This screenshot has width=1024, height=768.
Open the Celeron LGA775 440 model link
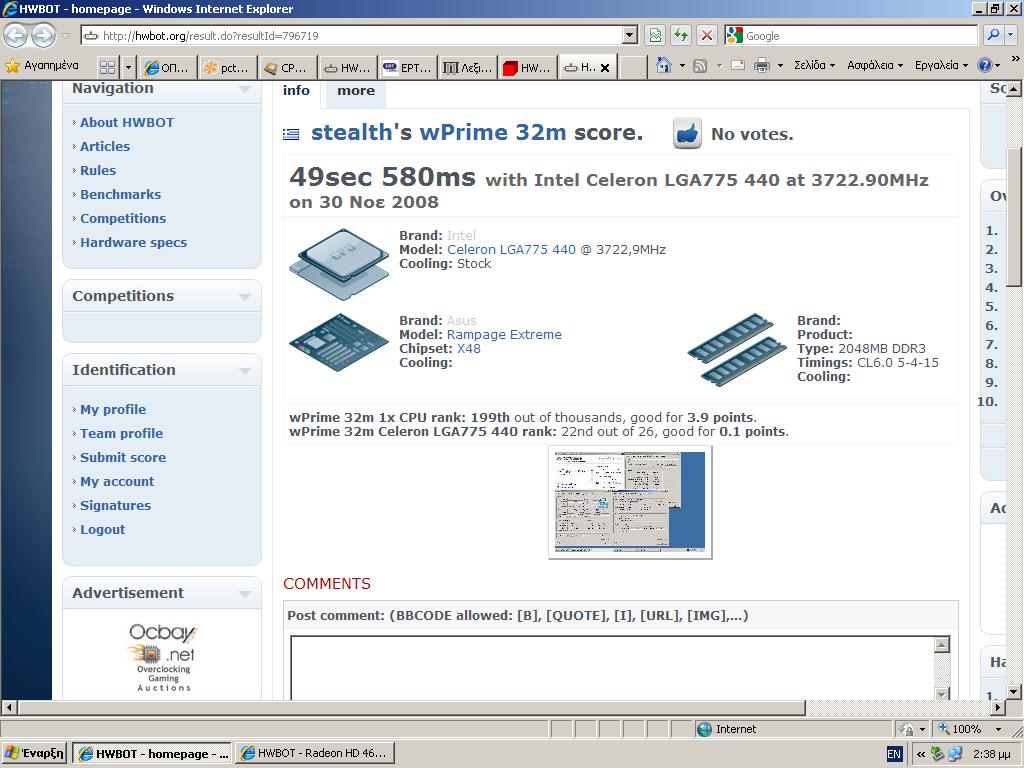click(x=511, y=249)
